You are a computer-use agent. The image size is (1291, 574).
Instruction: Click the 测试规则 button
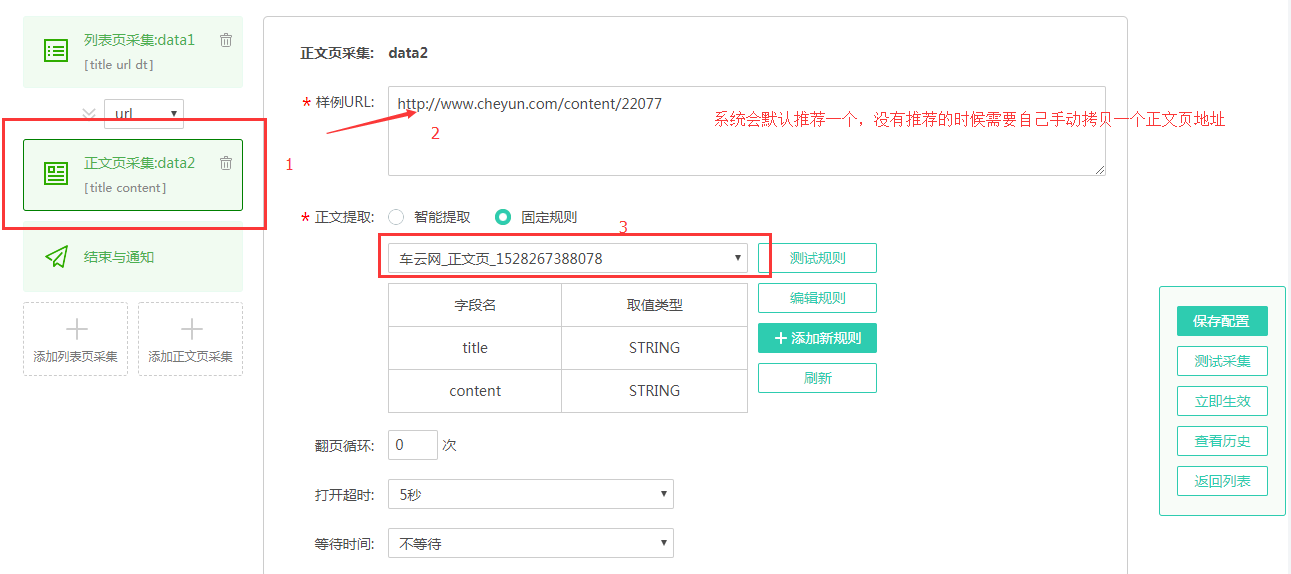click(x=817, y=258)
